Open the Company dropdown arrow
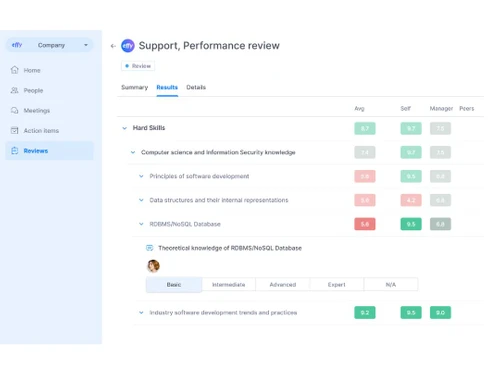The image size is (500, 375). click(86, 45)
